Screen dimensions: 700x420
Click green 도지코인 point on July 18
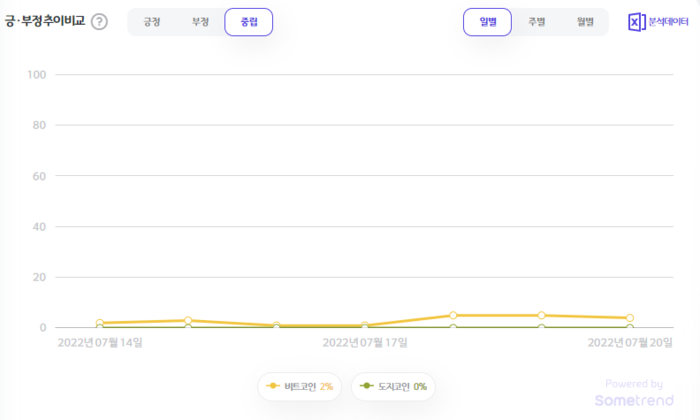coord(453,328)
